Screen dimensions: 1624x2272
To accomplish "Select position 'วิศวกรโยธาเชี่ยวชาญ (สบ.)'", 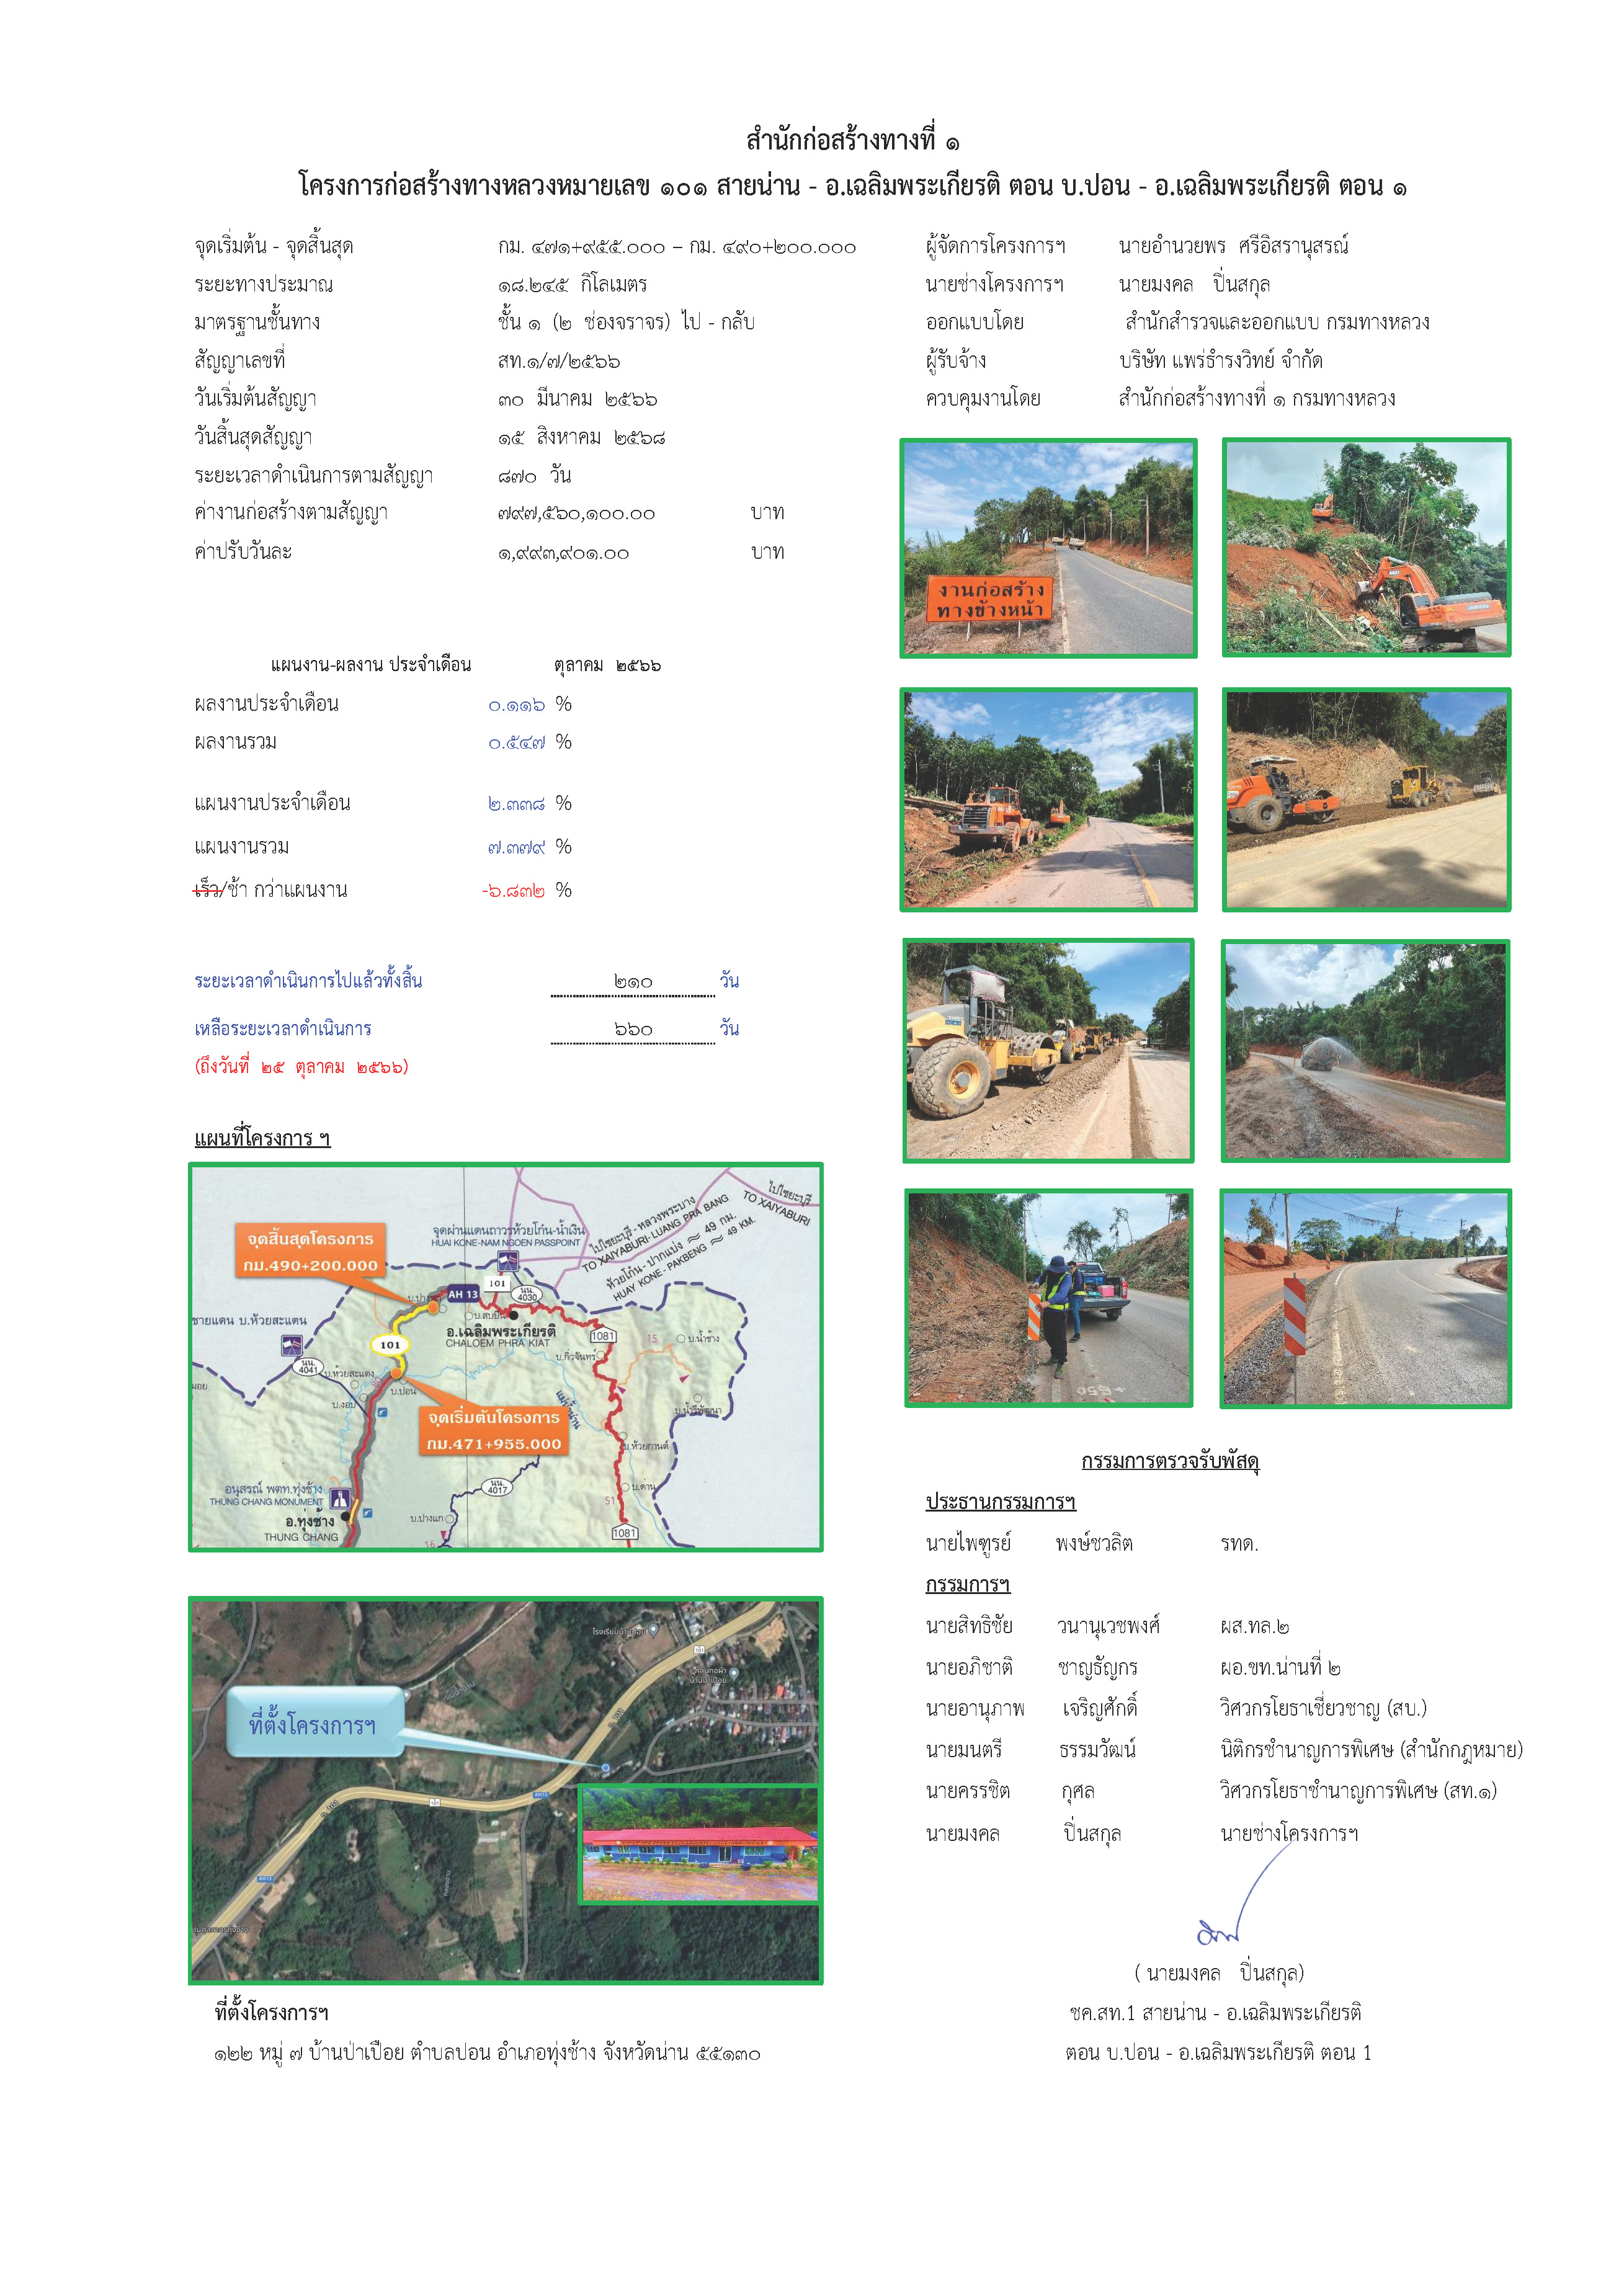I will click(x=1324, y=1708).
